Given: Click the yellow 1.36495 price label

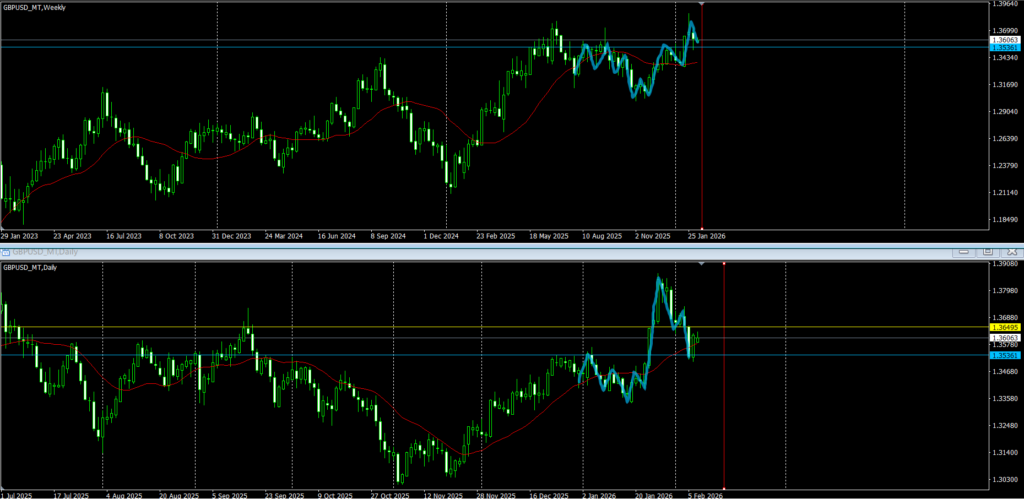Looking at the screenshot, I should (1004, 327).
